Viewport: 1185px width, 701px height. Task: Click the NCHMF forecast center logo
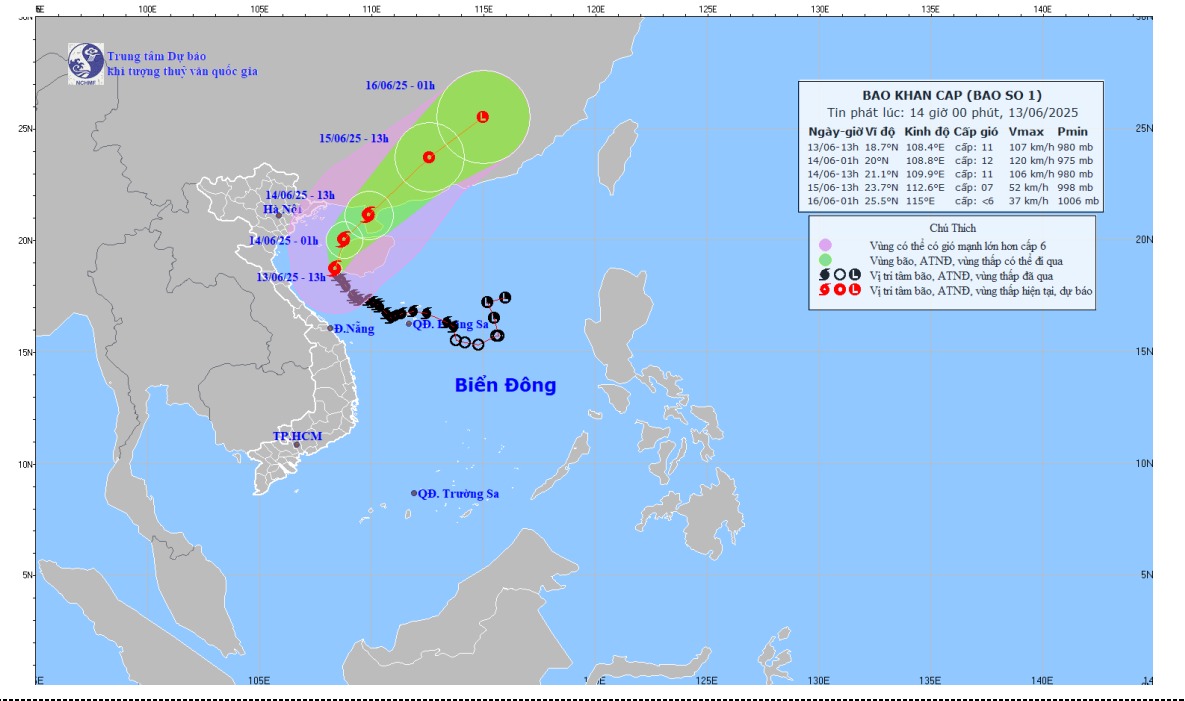tap(85, 64)
